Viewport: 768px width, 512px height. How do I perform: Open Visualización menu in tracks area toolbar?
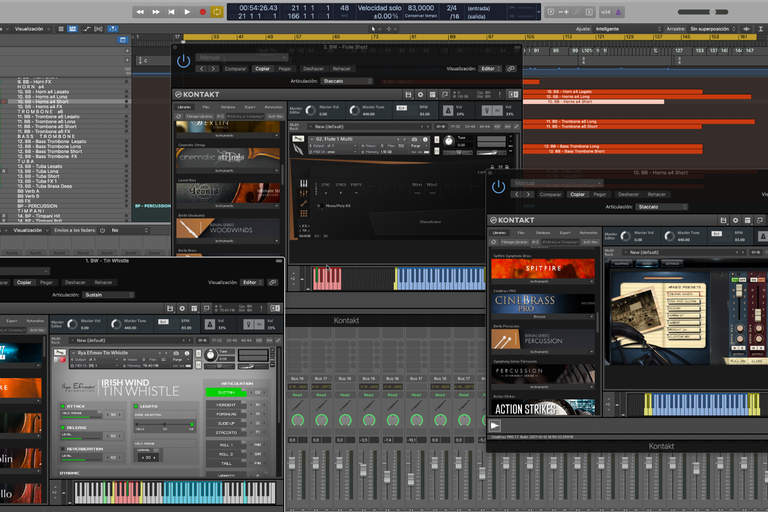[x=32, y=29]
